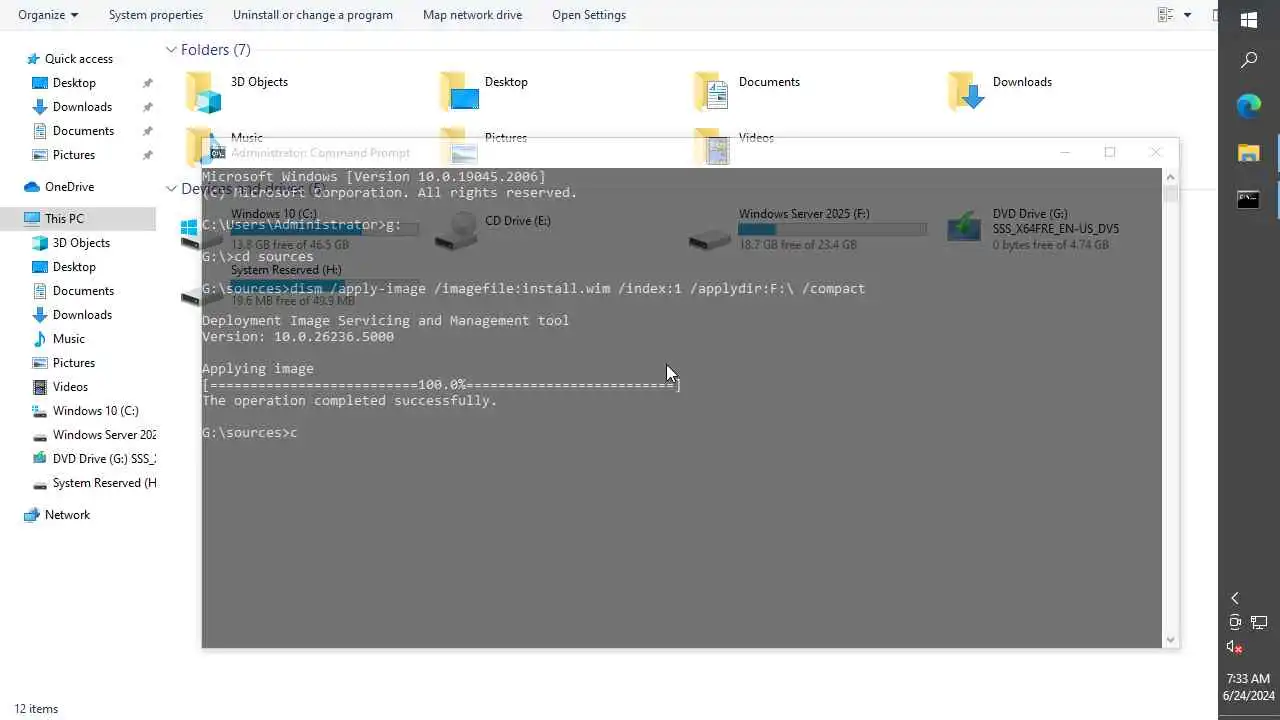The width and height of the screenshot is (1280, 720).
Task: Select Network in navigation pane
Action: click(67, 515)
